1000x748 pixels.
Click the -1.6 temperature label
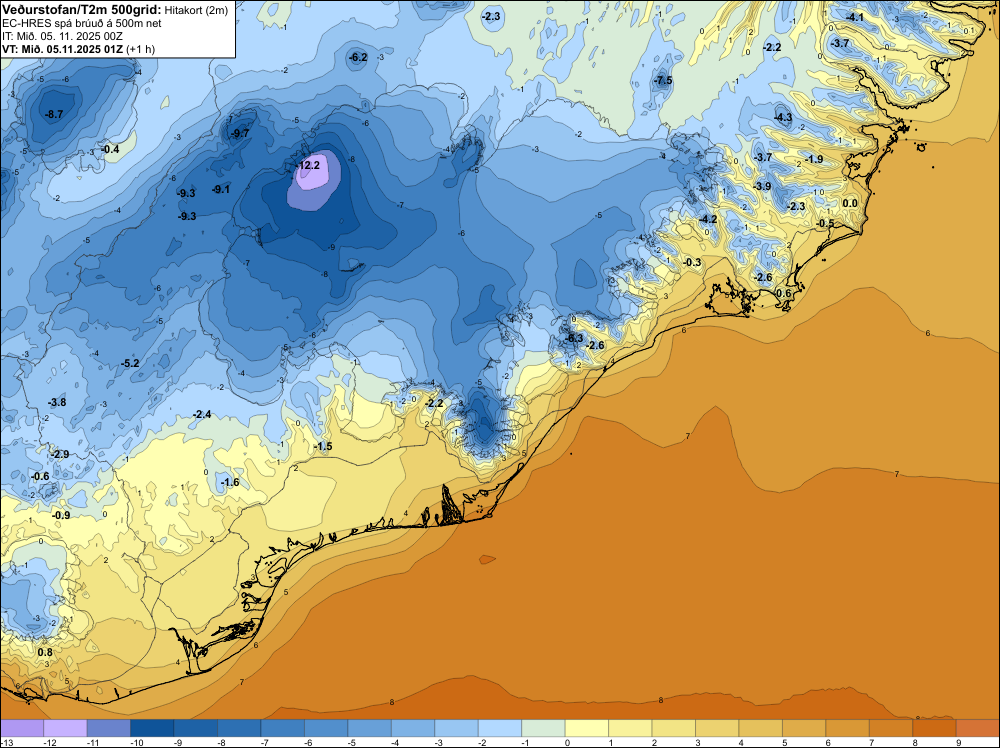click(x=230, y=482)
